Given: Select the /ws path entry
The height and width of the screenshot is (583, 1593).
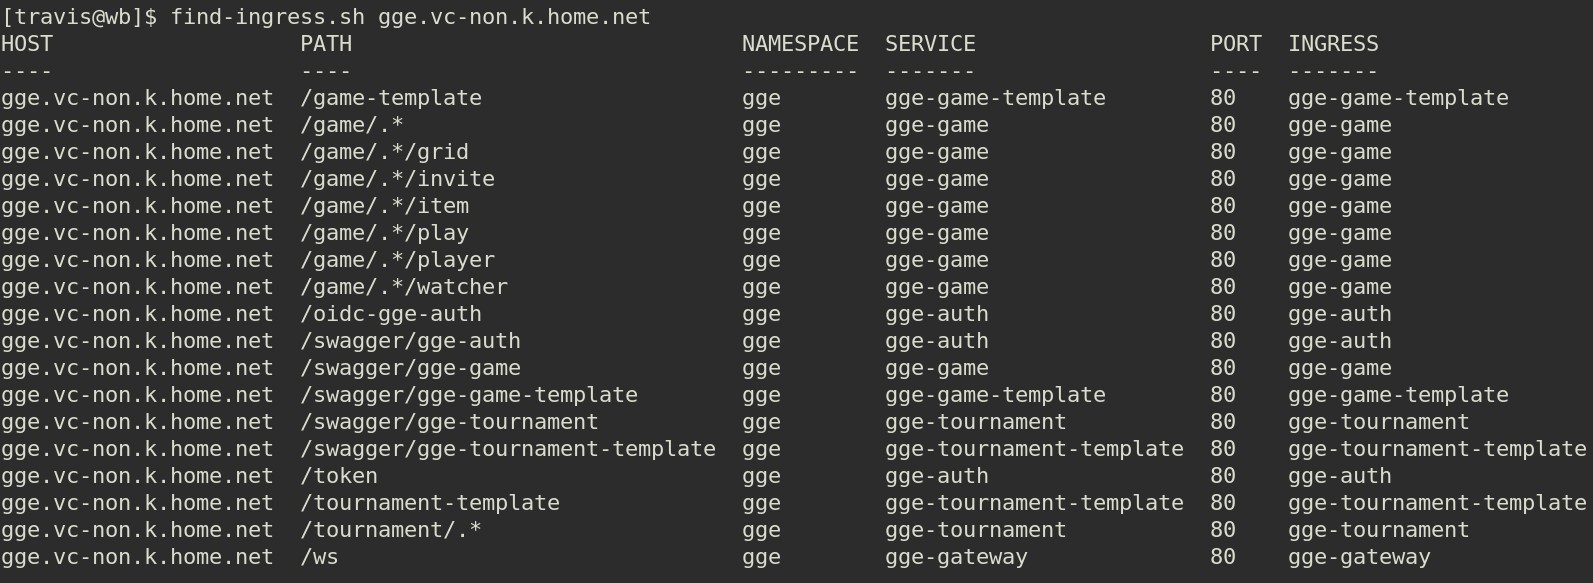Looking at the screenshot, I should 319,557.
